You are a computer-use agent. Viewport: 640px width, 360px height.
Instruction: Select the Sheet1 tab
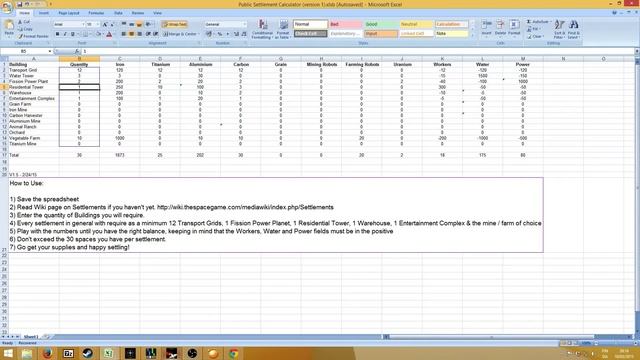[31, 337]
